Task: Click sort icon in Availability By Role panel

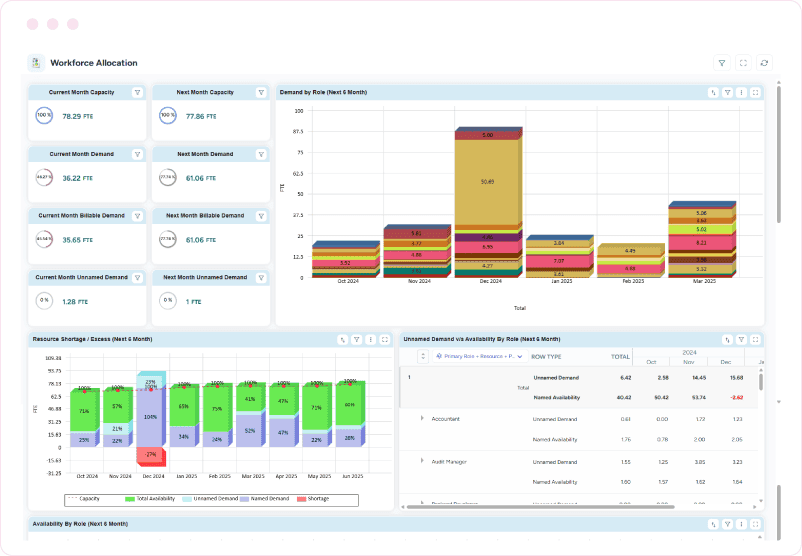Action: 714,524
